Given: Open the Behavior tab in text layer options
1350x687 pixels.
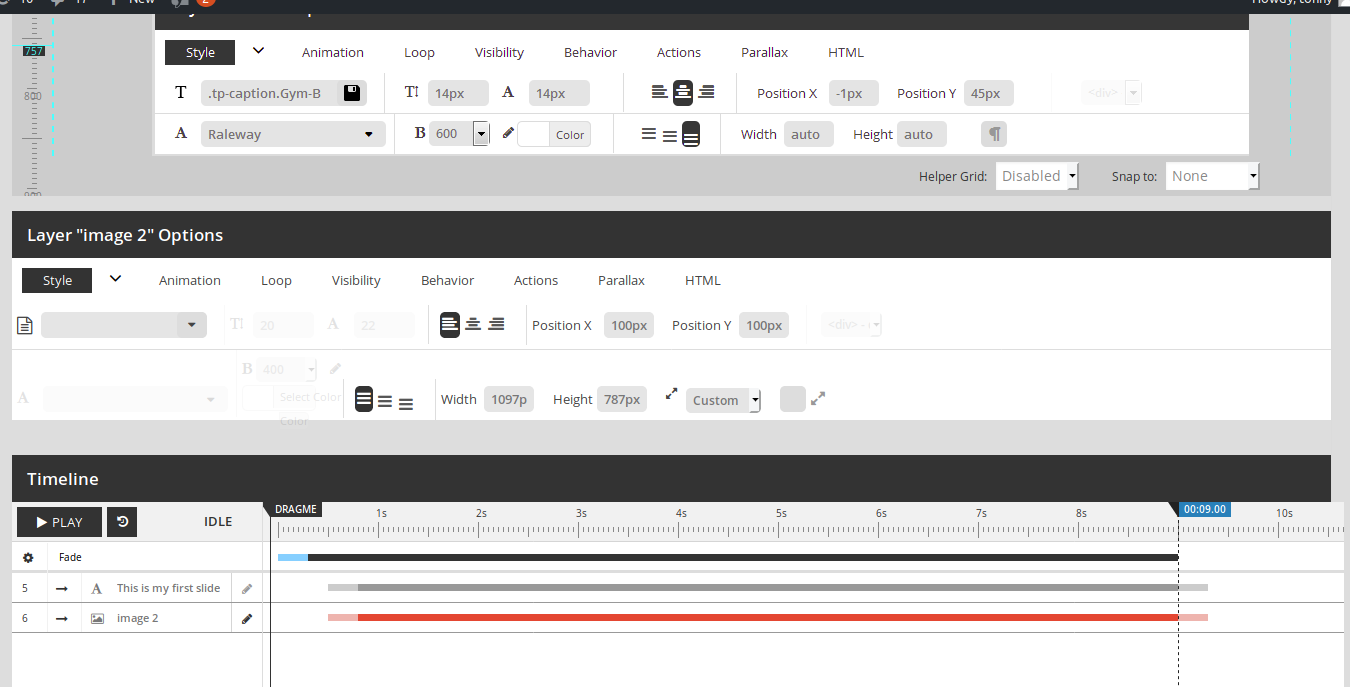Looking at the screenshot, I should 590,53.
